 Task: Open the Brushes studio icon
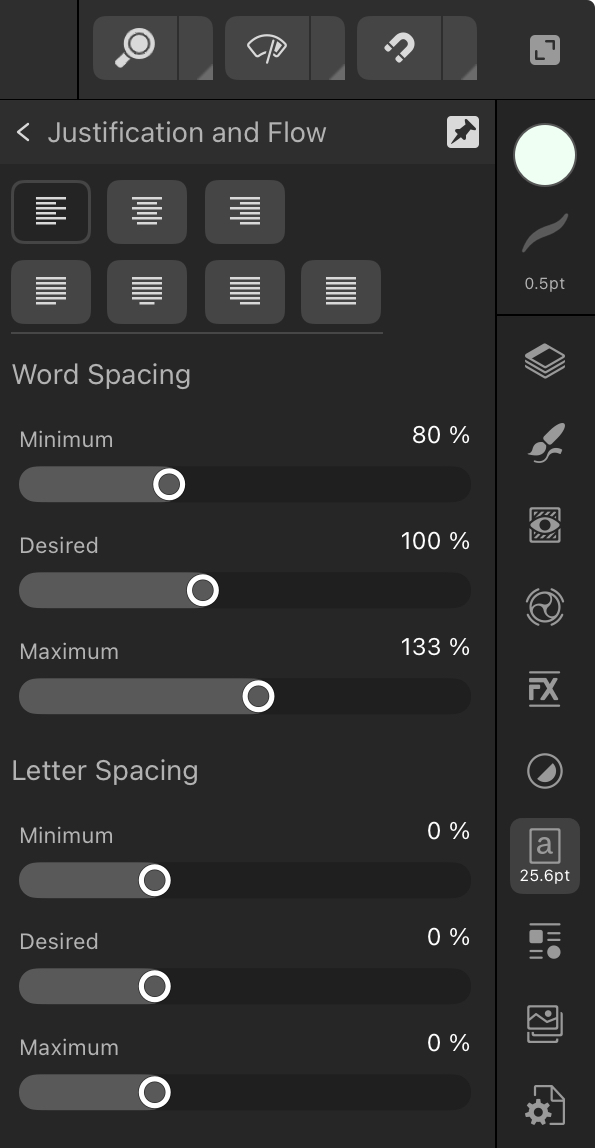click(x=545, y=443)
